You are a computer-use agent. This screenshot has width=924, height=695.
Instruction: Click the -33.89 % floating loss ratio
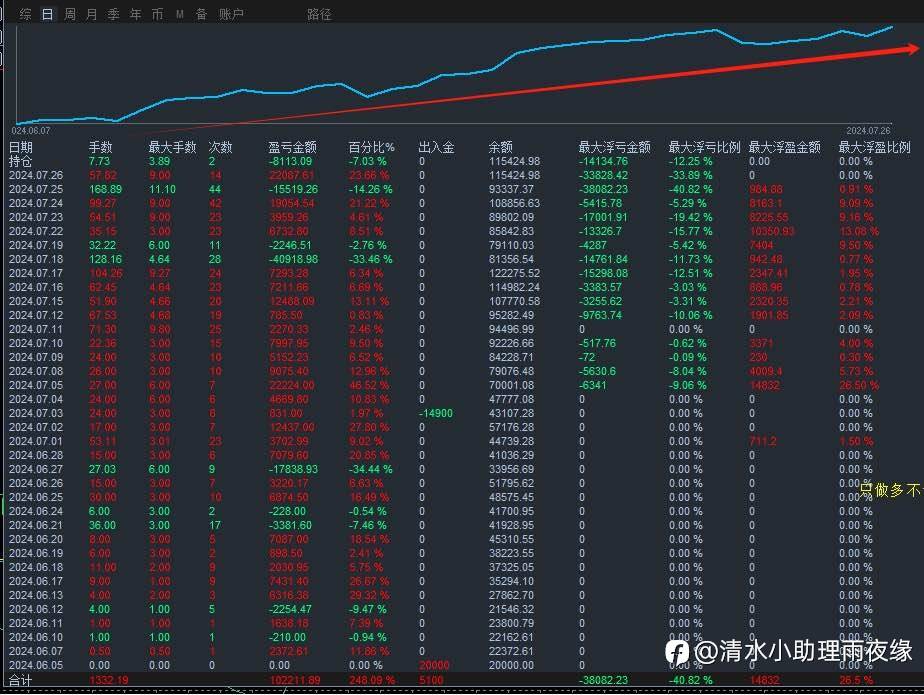[691, 175]
